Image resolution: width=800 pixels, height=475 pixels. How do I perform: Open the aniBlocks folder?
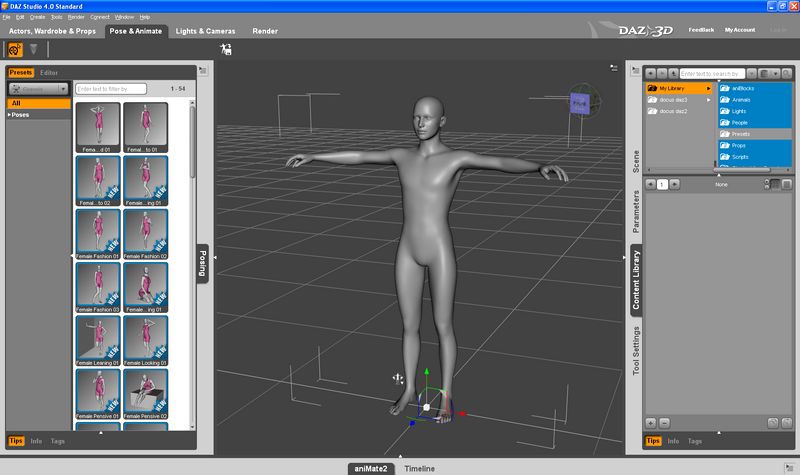pos(755,88)
